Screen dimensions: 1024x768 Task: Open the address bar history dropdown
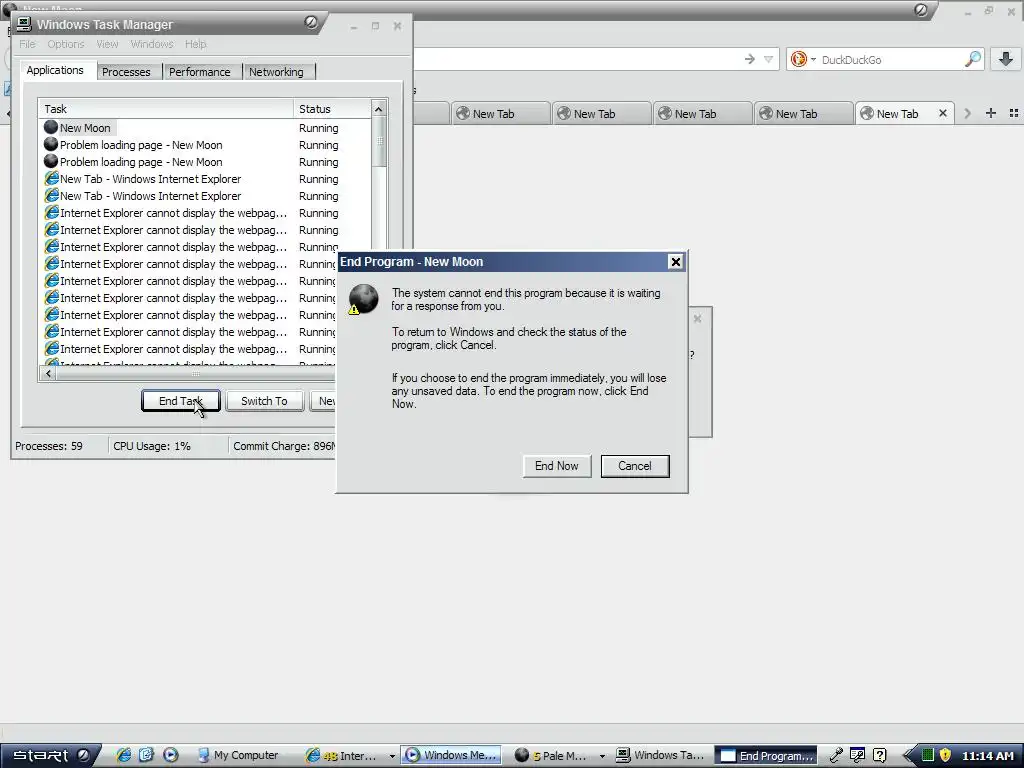click(x=769, y=59)
